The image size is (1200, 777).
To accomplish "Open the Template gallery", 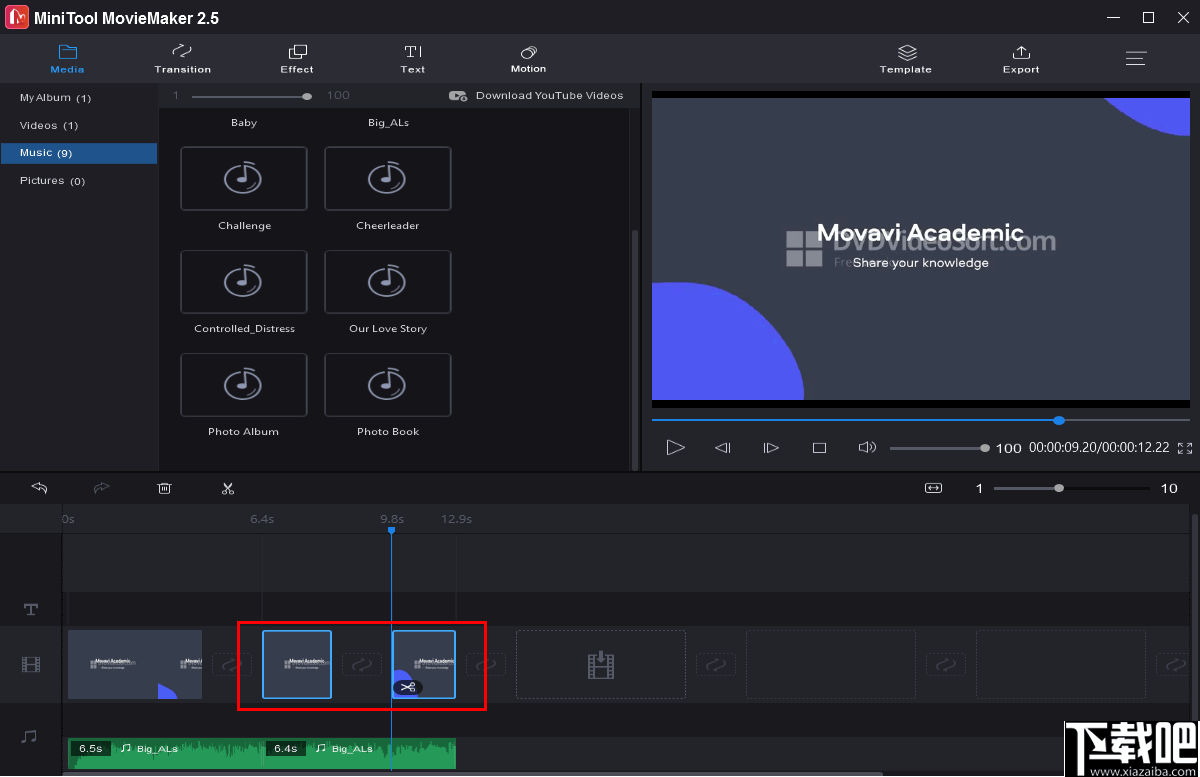I will click(x=906, y=58).
